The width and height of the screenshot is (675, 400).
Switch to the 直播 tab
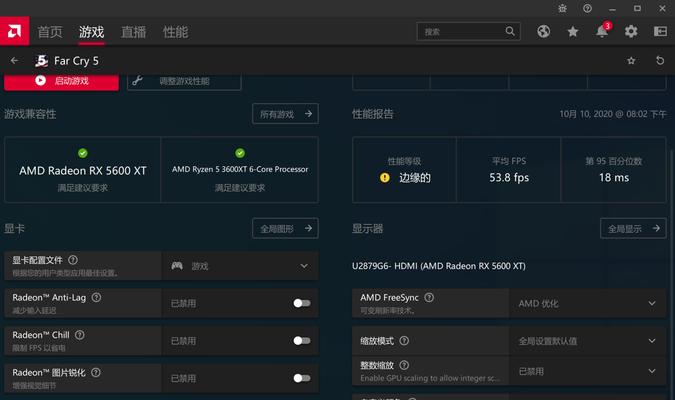pyautogui.click(x=133, y=31)
